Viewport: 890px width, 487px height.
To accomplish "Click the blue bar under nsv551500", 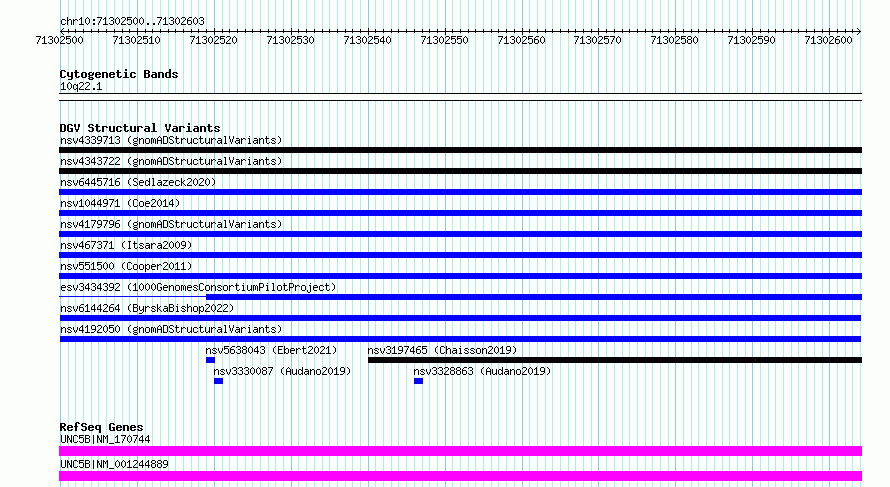I will (460, 276).
